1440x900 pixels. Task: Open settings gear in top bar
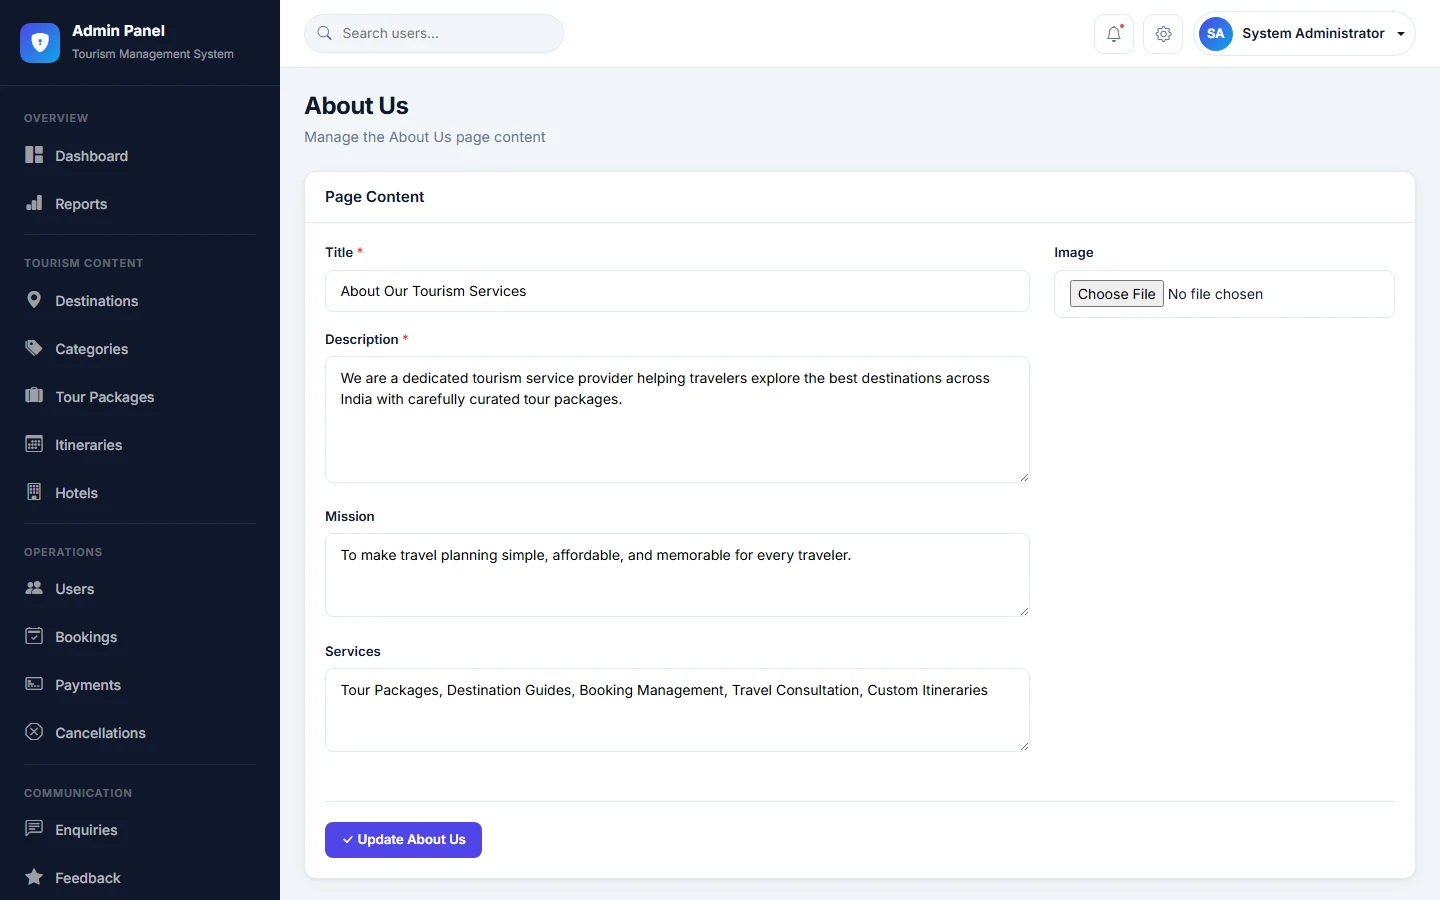coord(1163,34)
